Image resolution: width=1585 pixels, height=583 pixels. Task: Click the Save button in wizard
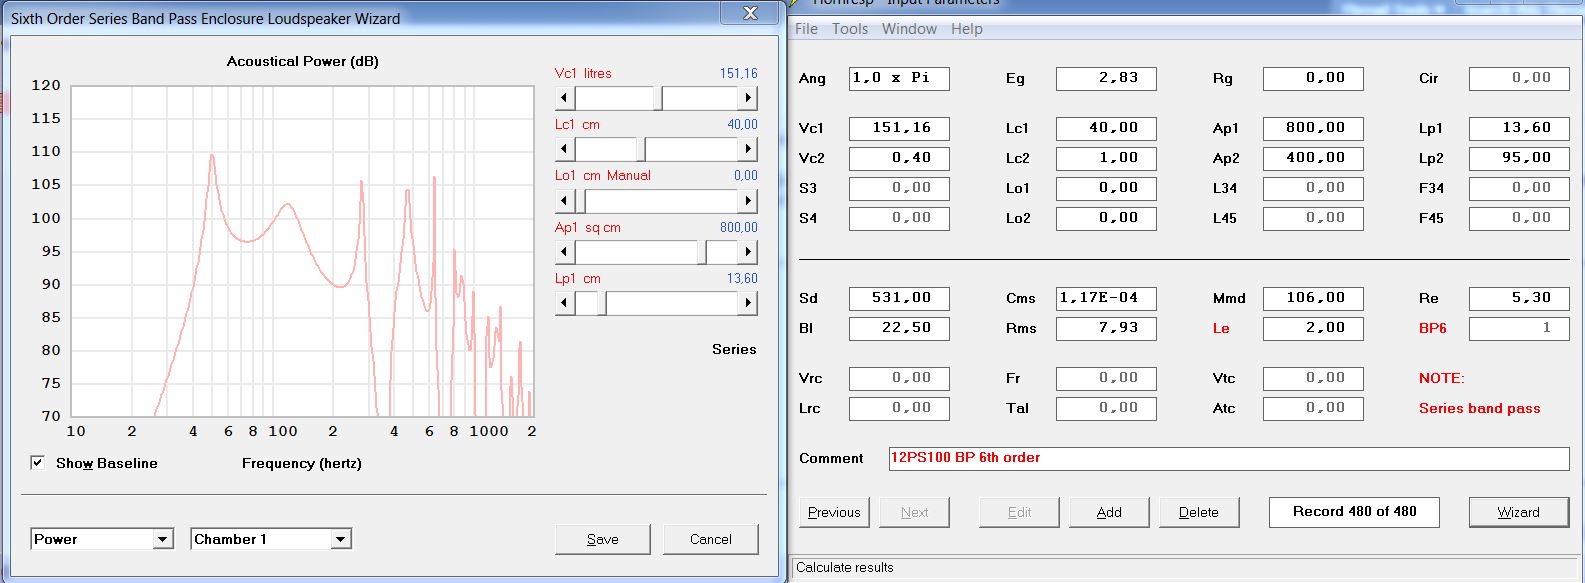[x=602, y=539]
